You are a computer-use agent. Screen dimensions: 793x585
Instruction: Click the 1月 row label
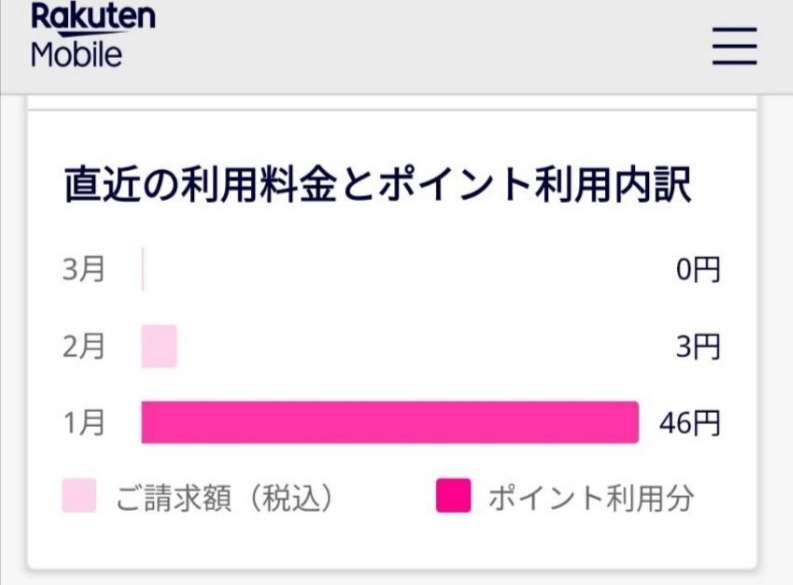coord(84,422)
